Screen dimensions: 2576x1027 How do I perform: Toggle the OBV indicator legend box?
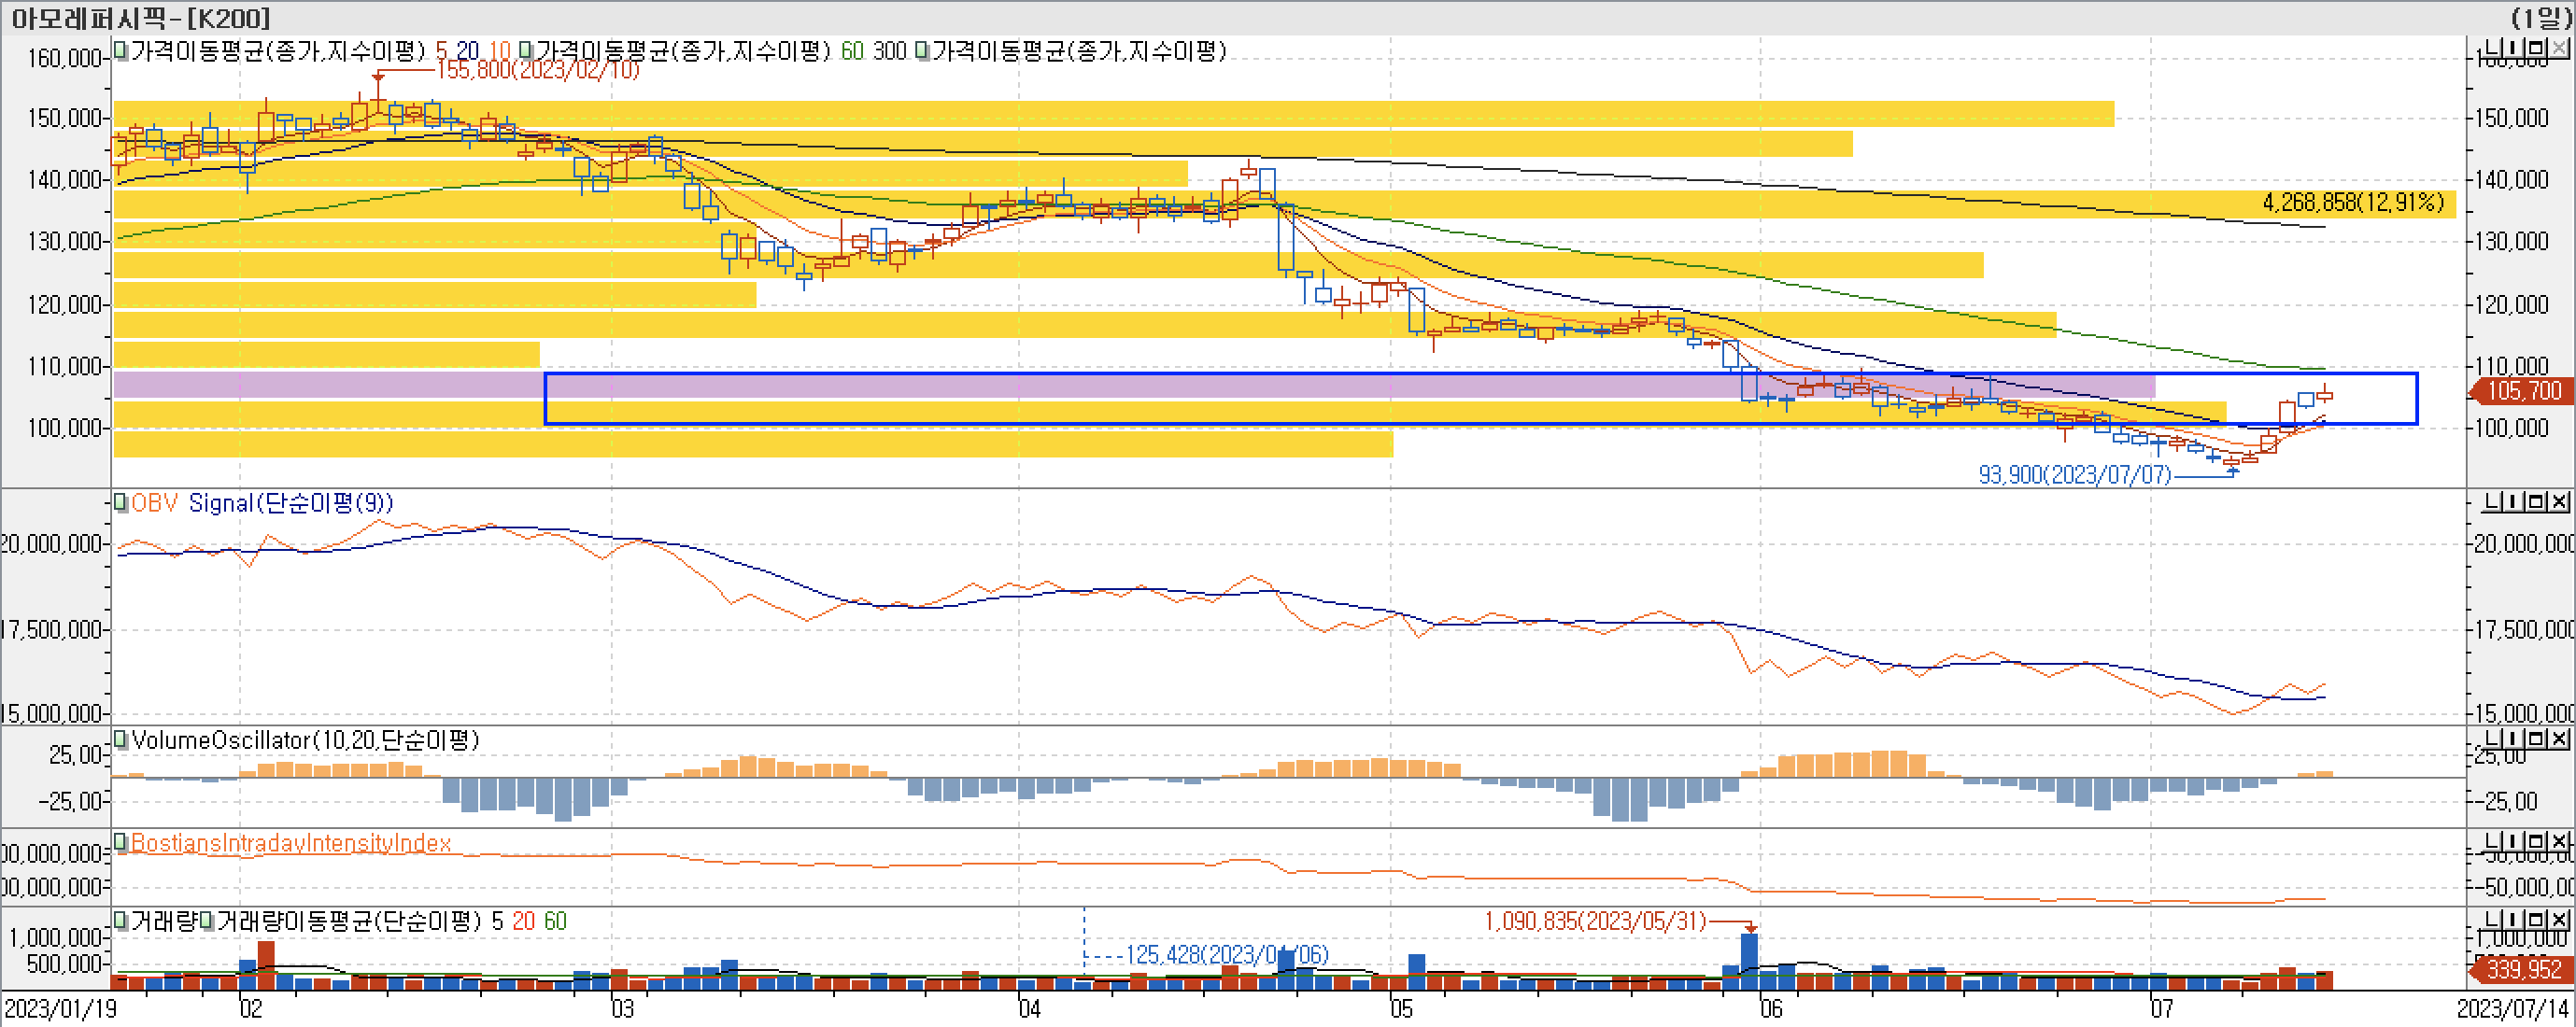[x=120, y=502]
